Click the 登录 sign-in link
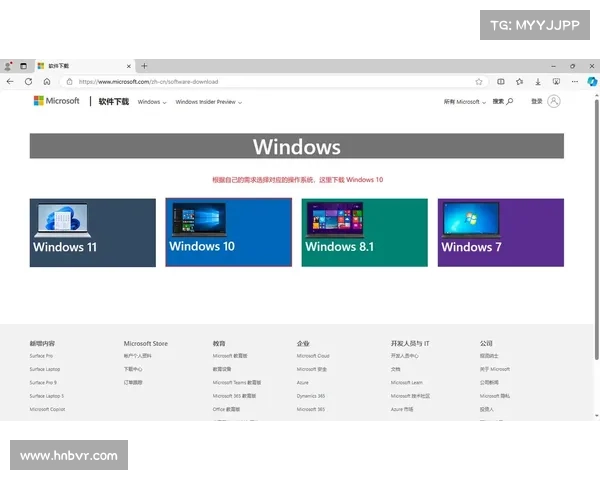600x480 pixels. pyautogui.click(x=536, y=101)
